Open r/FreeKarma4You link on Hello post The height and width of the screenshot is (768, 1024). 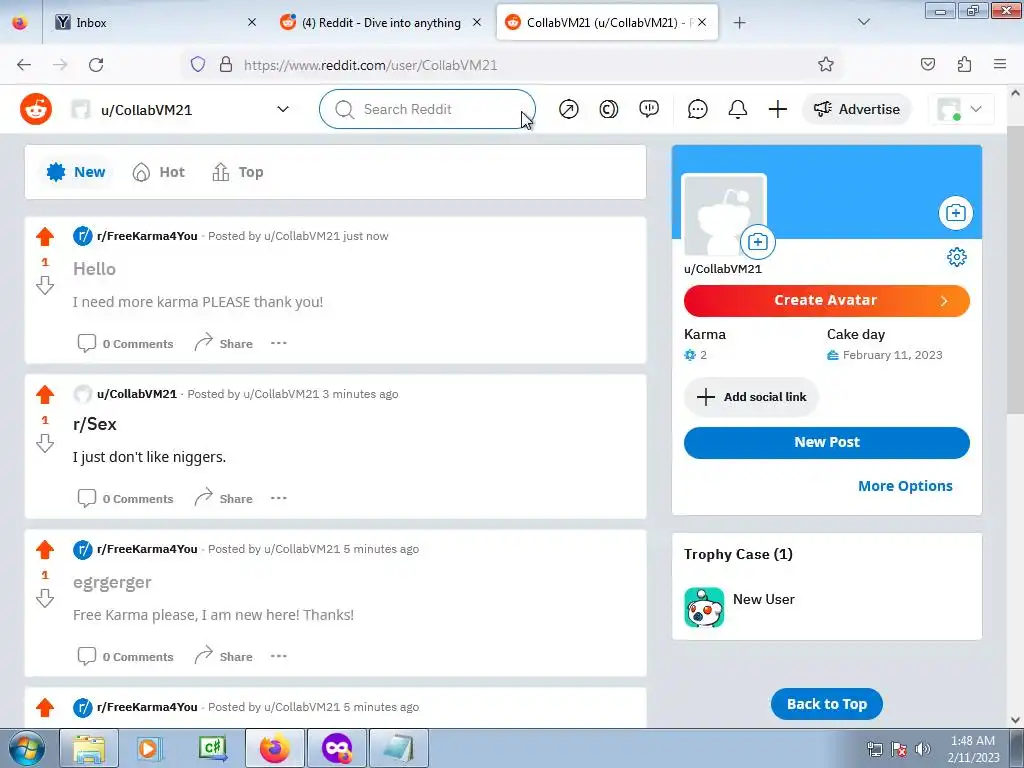147,236
